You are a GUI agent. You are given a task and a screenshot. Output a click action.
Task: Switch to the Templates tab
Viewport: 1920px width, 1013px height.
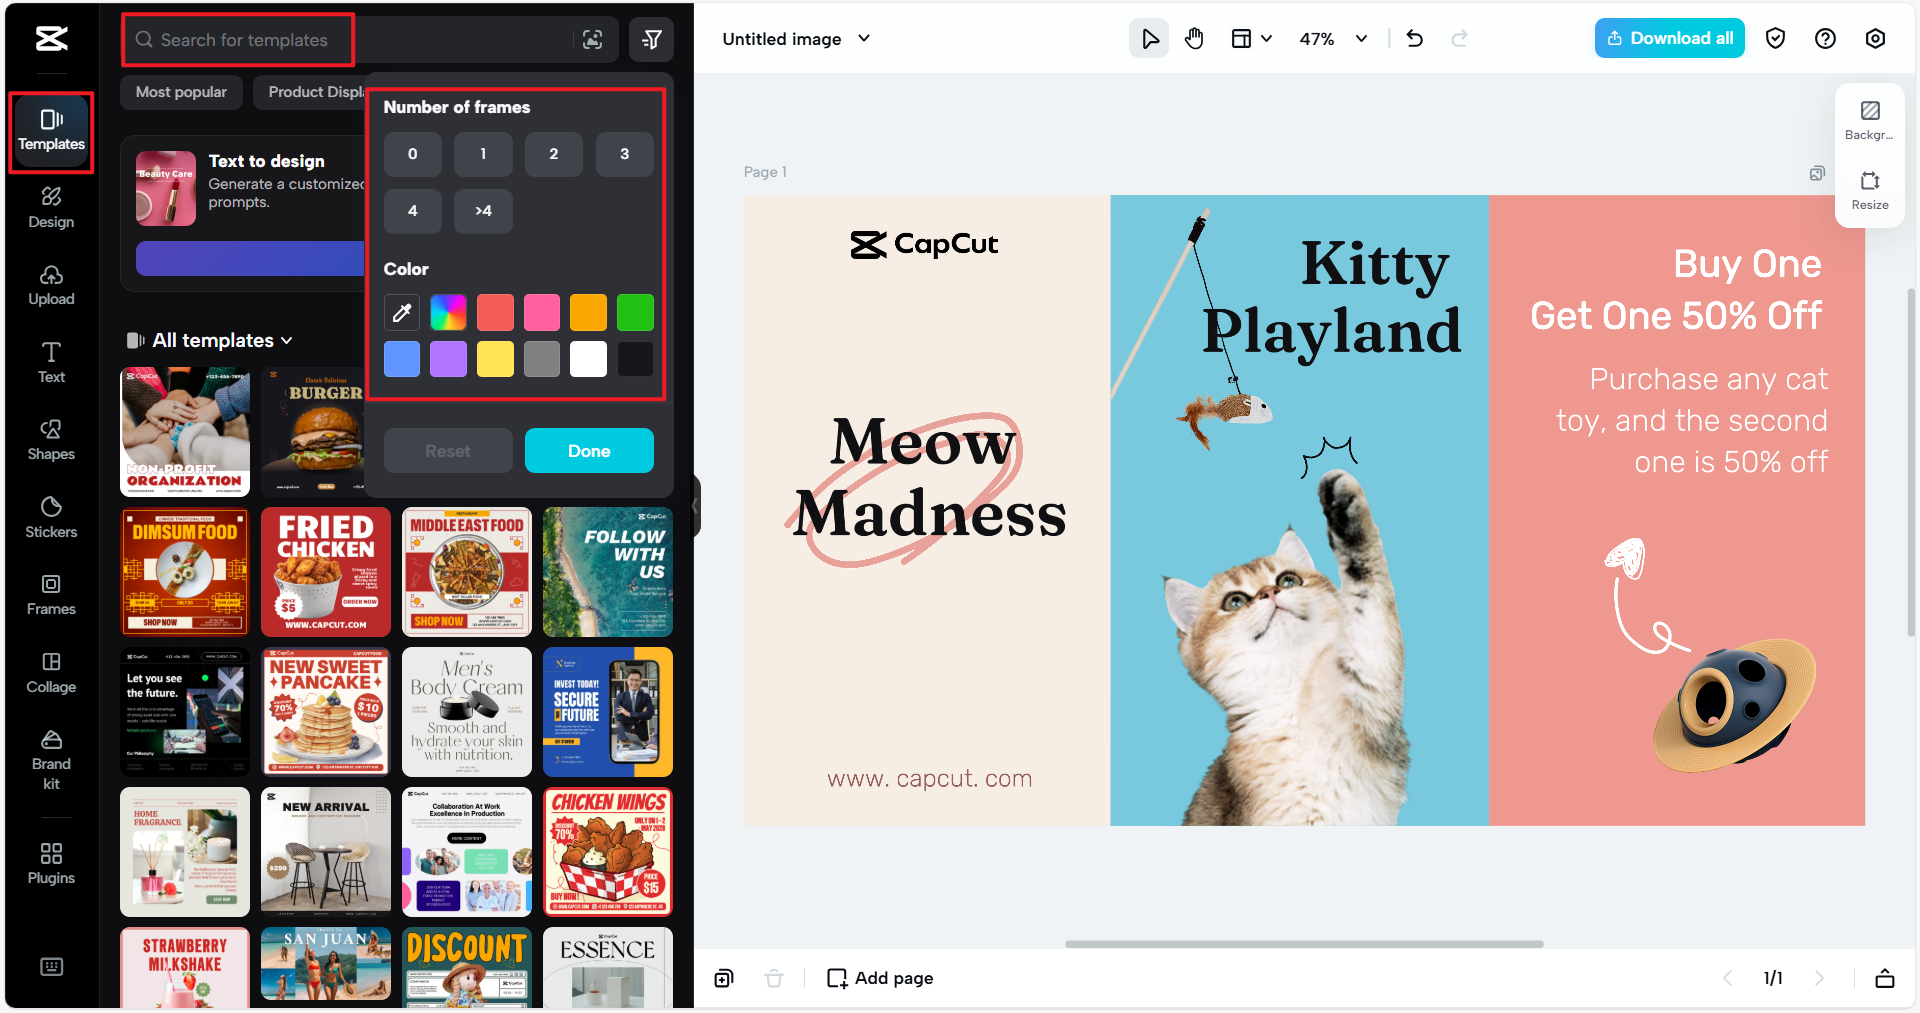click(x=51, y=131)
